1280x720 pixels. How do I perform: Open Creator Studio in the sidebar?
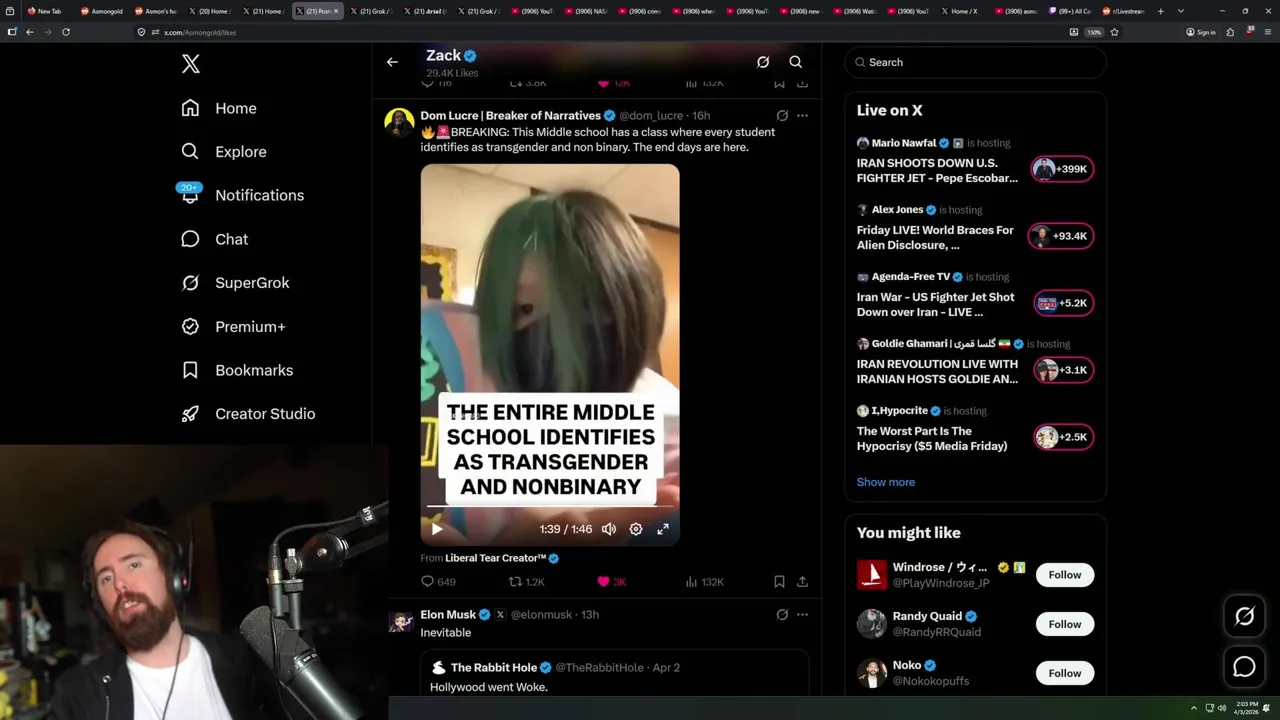(x=248, y=414)
